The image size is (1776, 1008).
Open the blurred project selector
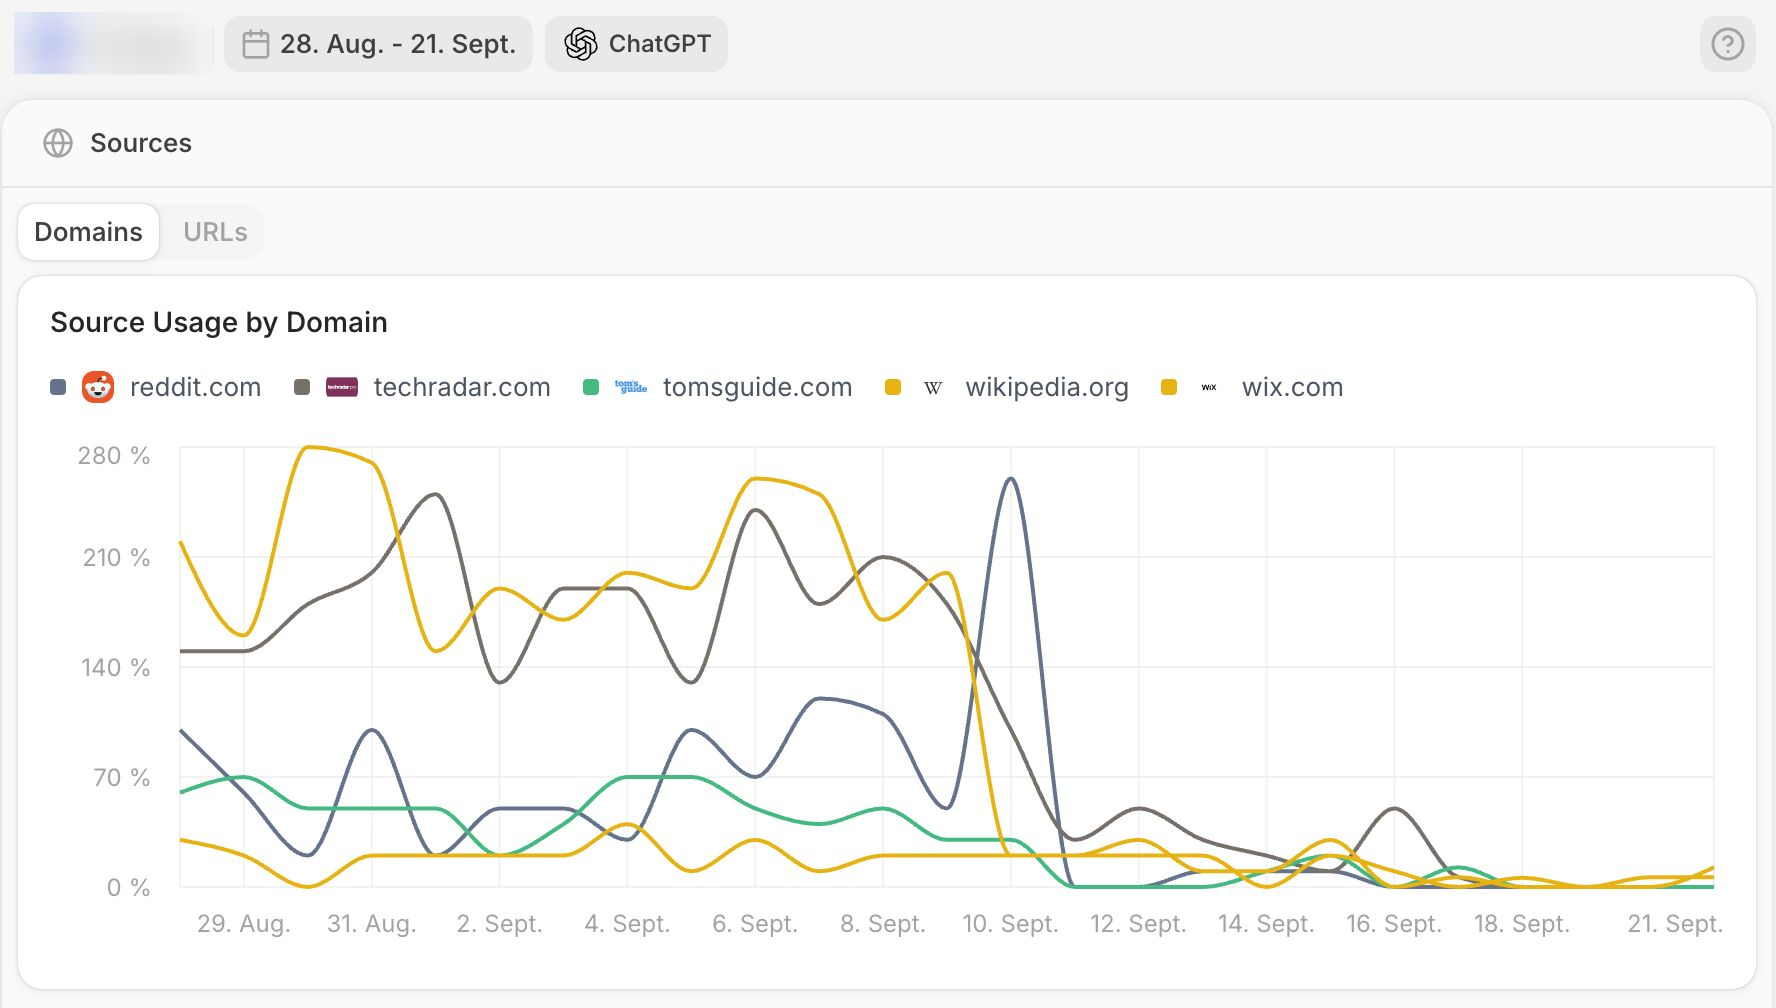[112, 44]
